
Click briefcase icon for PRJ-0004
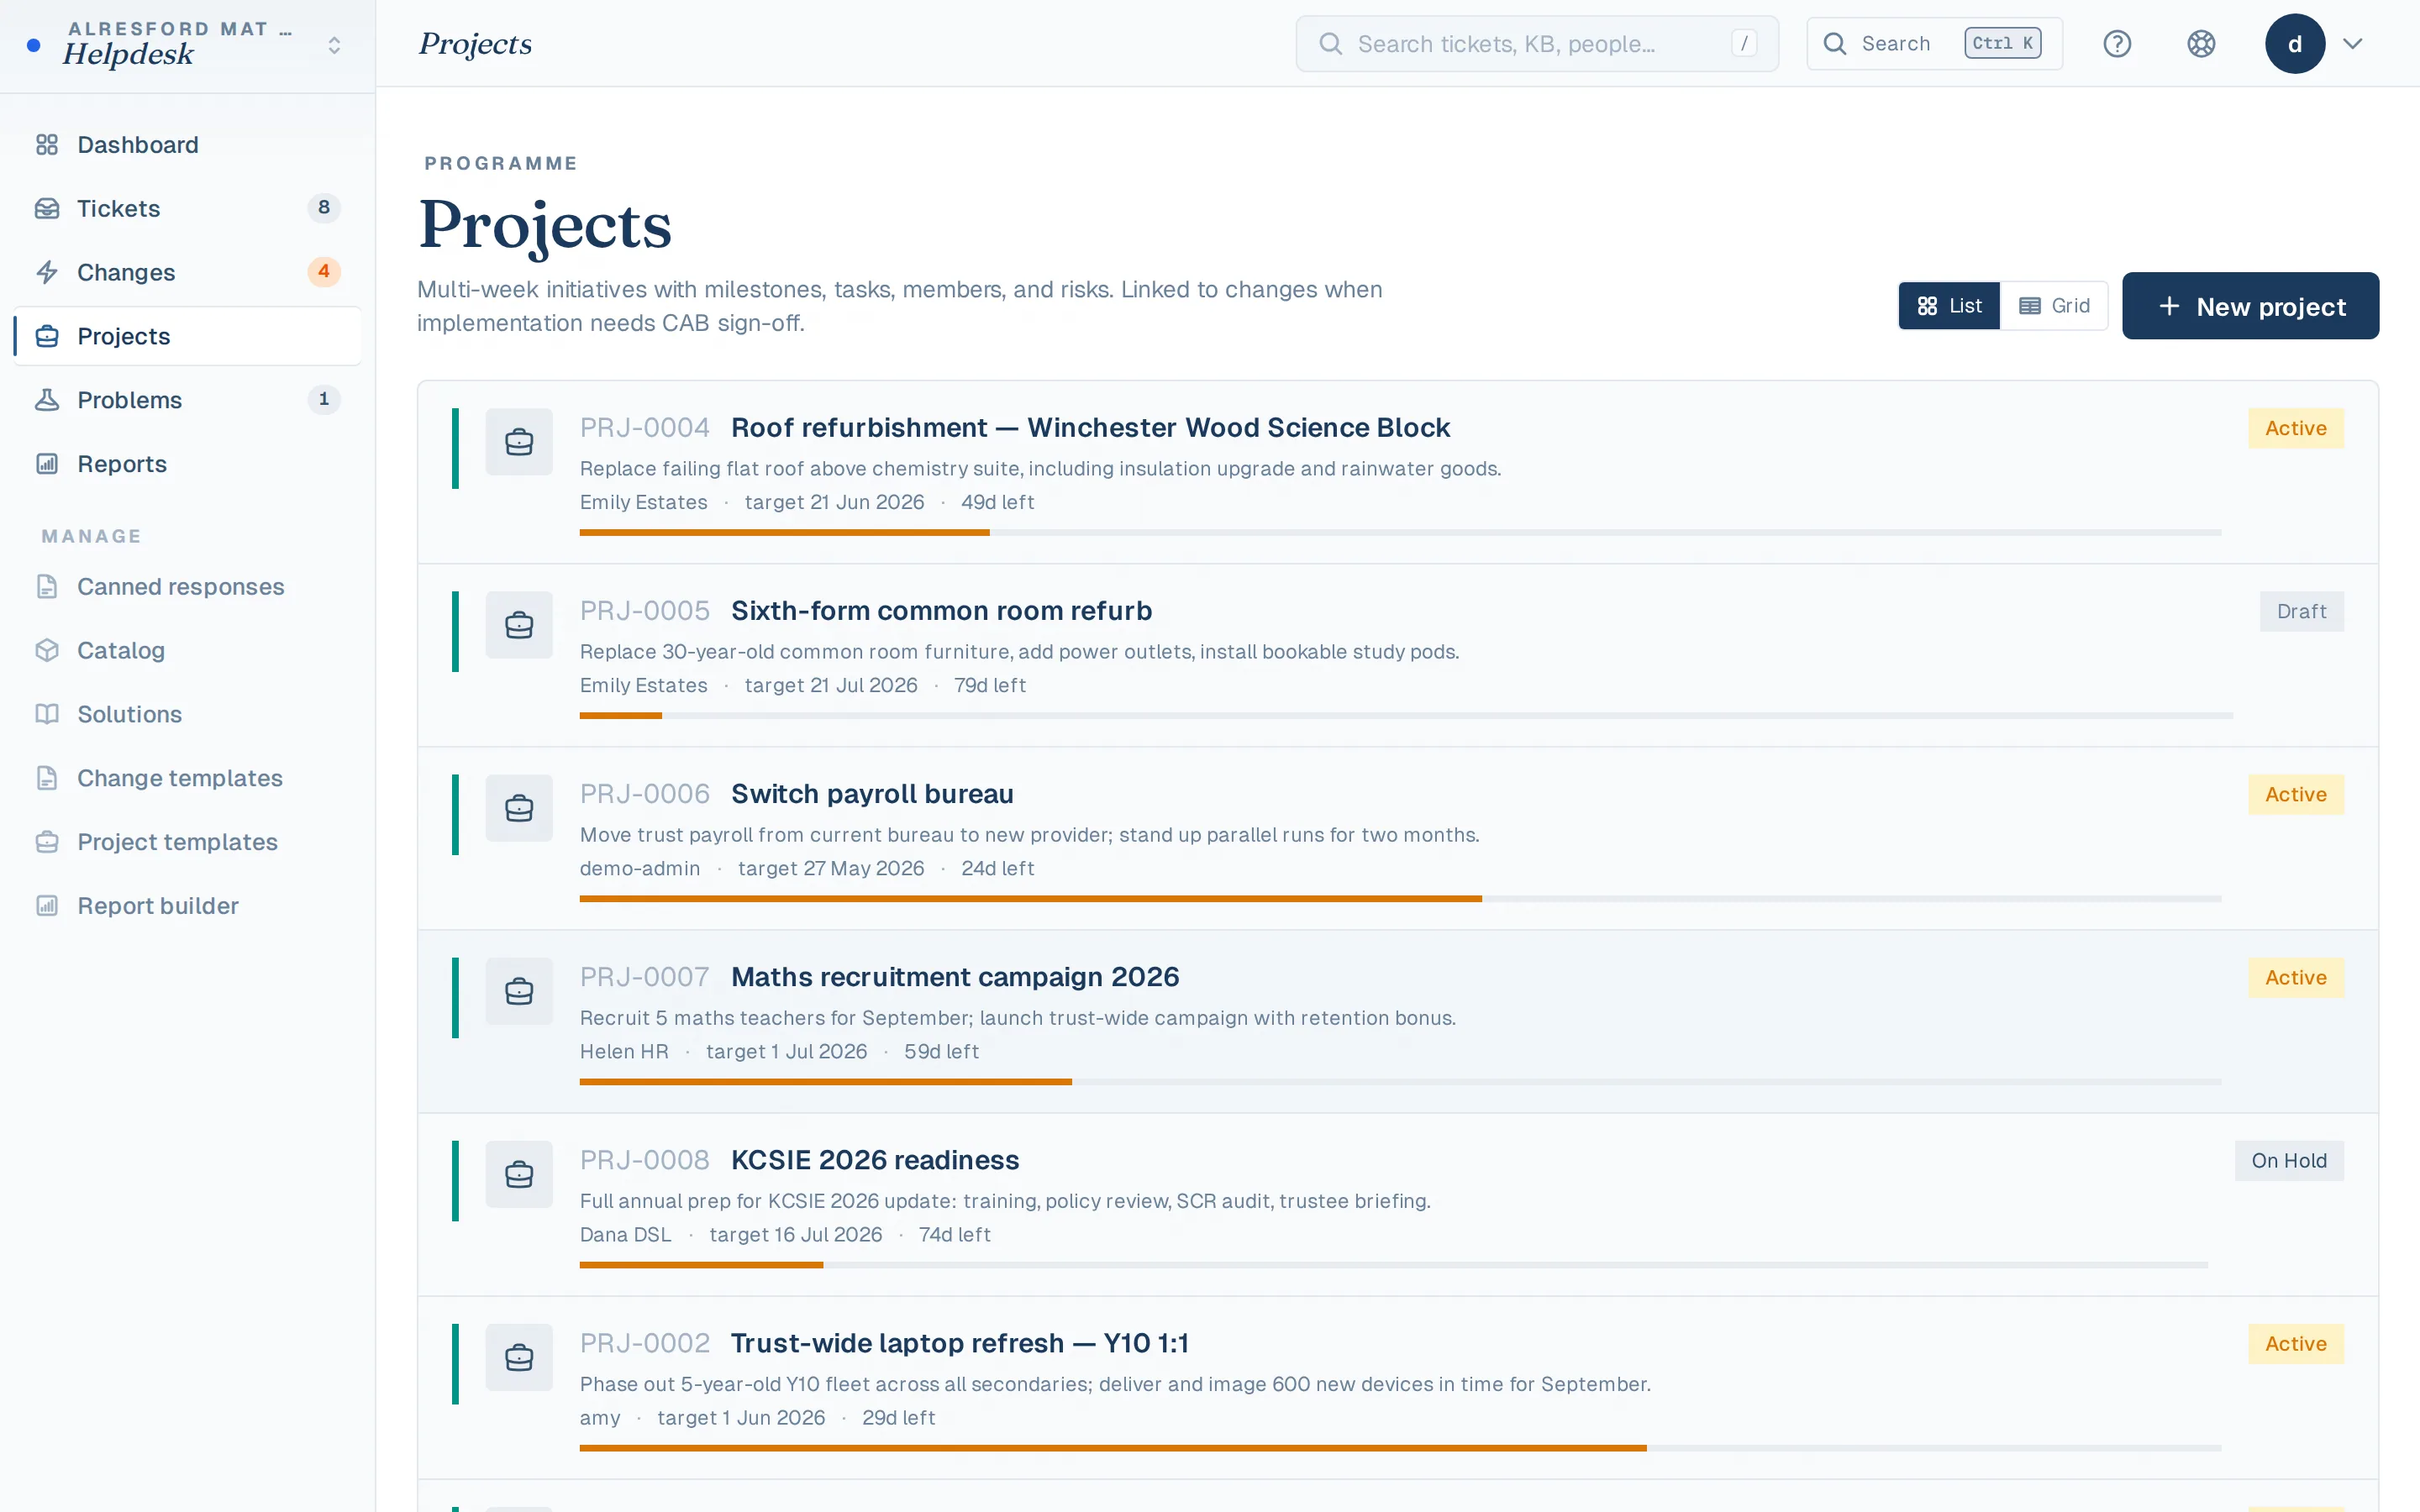coord(519,442)
